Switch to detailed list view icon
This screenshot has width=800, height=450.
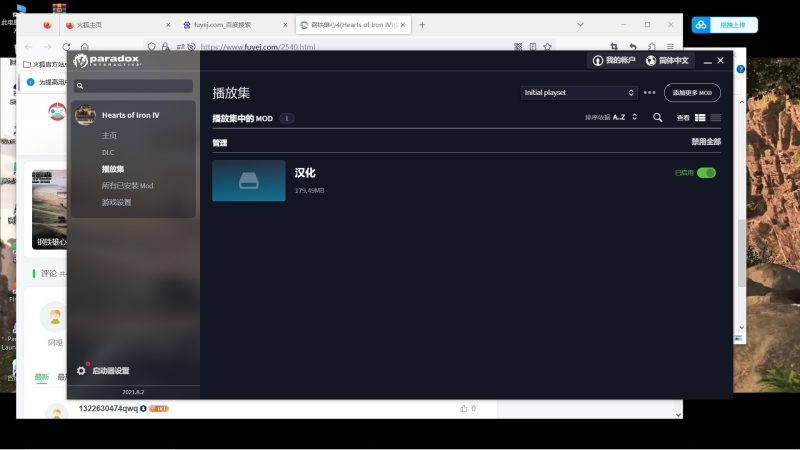tap(700, 118)
